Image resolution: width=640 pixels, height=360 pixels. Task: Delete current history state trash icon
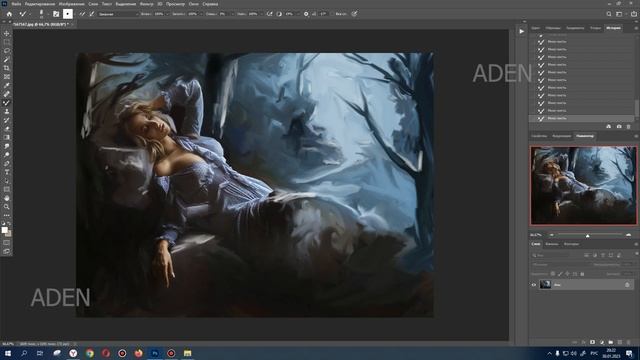pyautogui.click(x=629, y=127)
